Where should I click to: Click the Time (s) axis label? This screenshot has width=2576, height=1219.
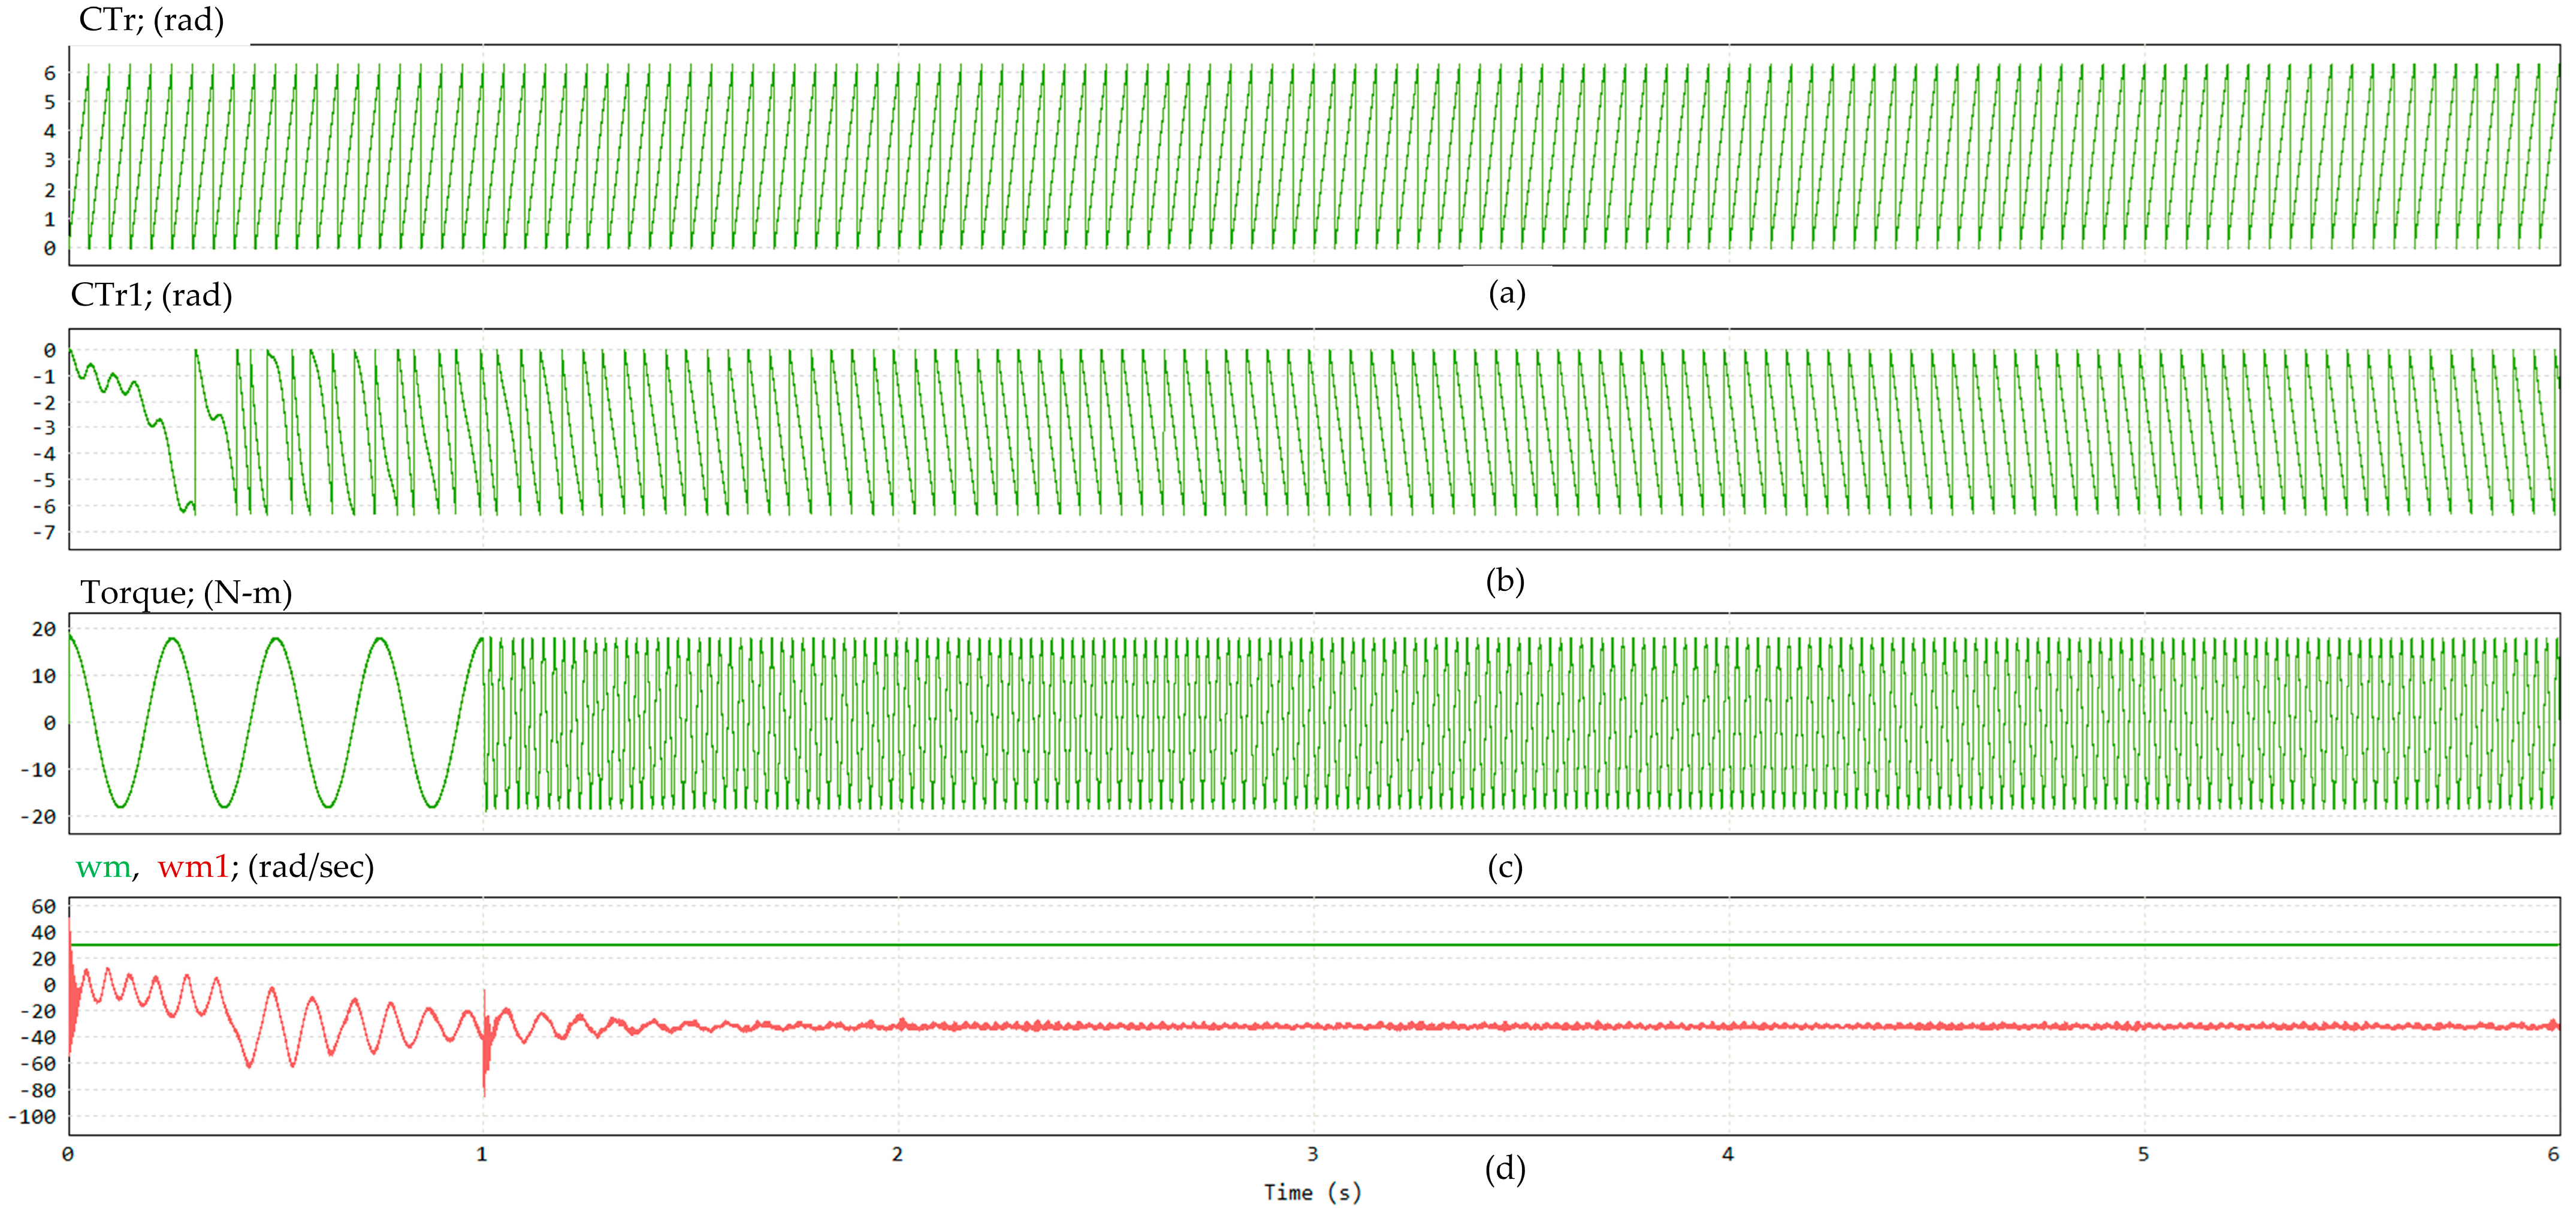coord(1312,1192)
